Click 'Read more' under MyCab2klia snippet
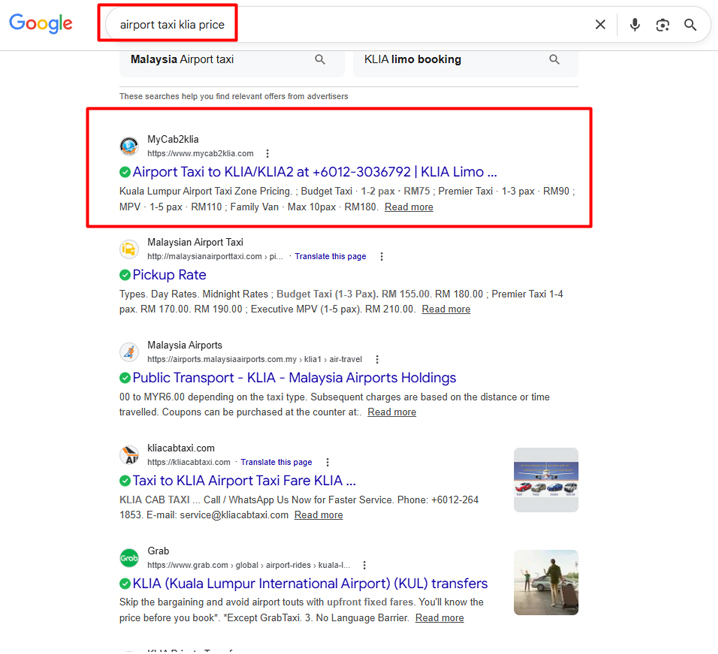Viewport: 718px width, 654px height. pyautogui.click(x=408, y=207)
